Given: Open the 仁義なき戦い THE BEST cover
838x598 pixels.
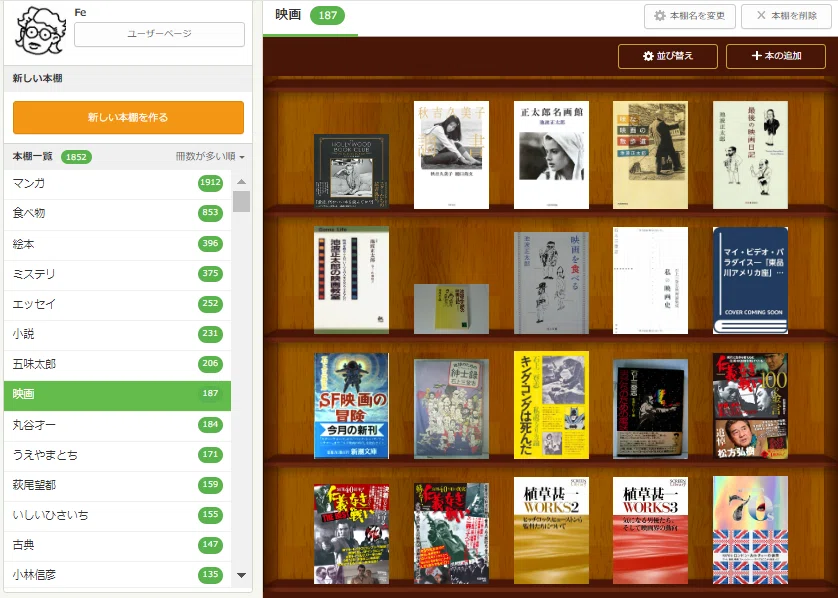Looking at the screenshot, I should click(x=351, y=534).
